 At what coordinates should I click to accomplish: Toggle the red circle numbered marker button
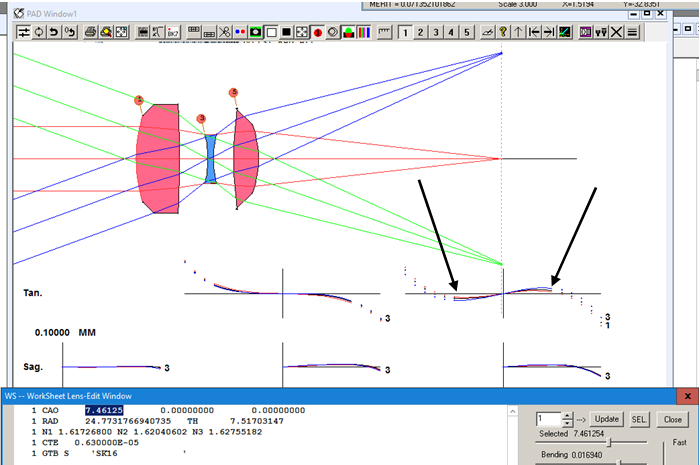(317, 32)
